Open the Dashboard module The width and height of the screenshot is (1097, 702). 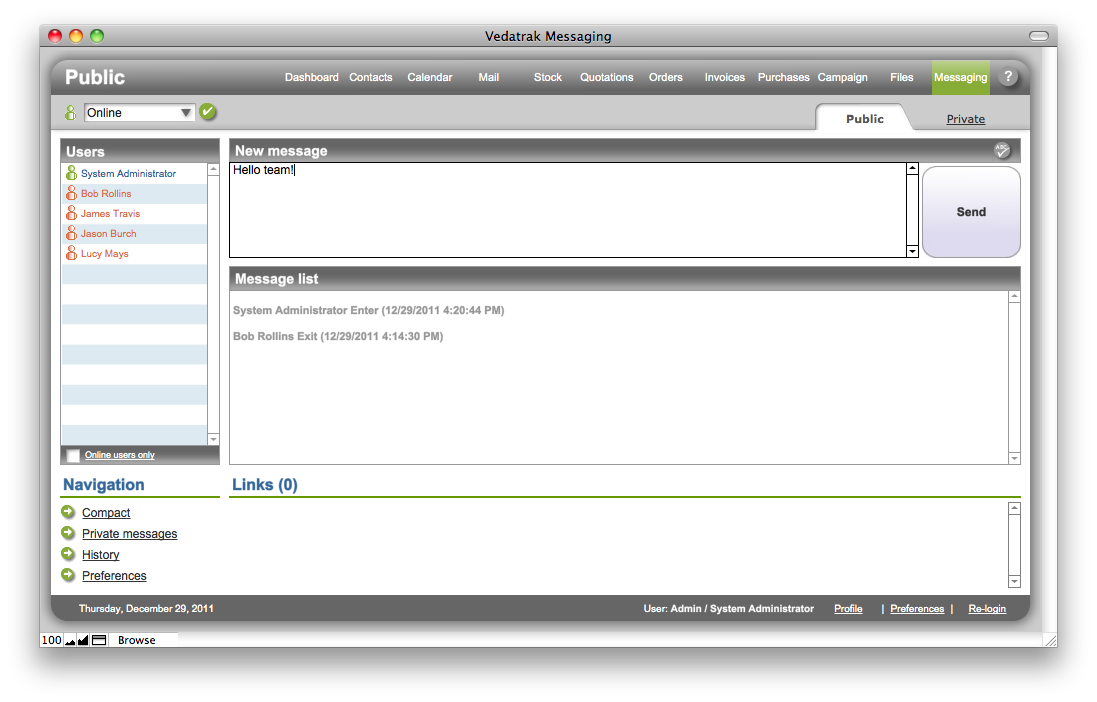coord(311,77)
